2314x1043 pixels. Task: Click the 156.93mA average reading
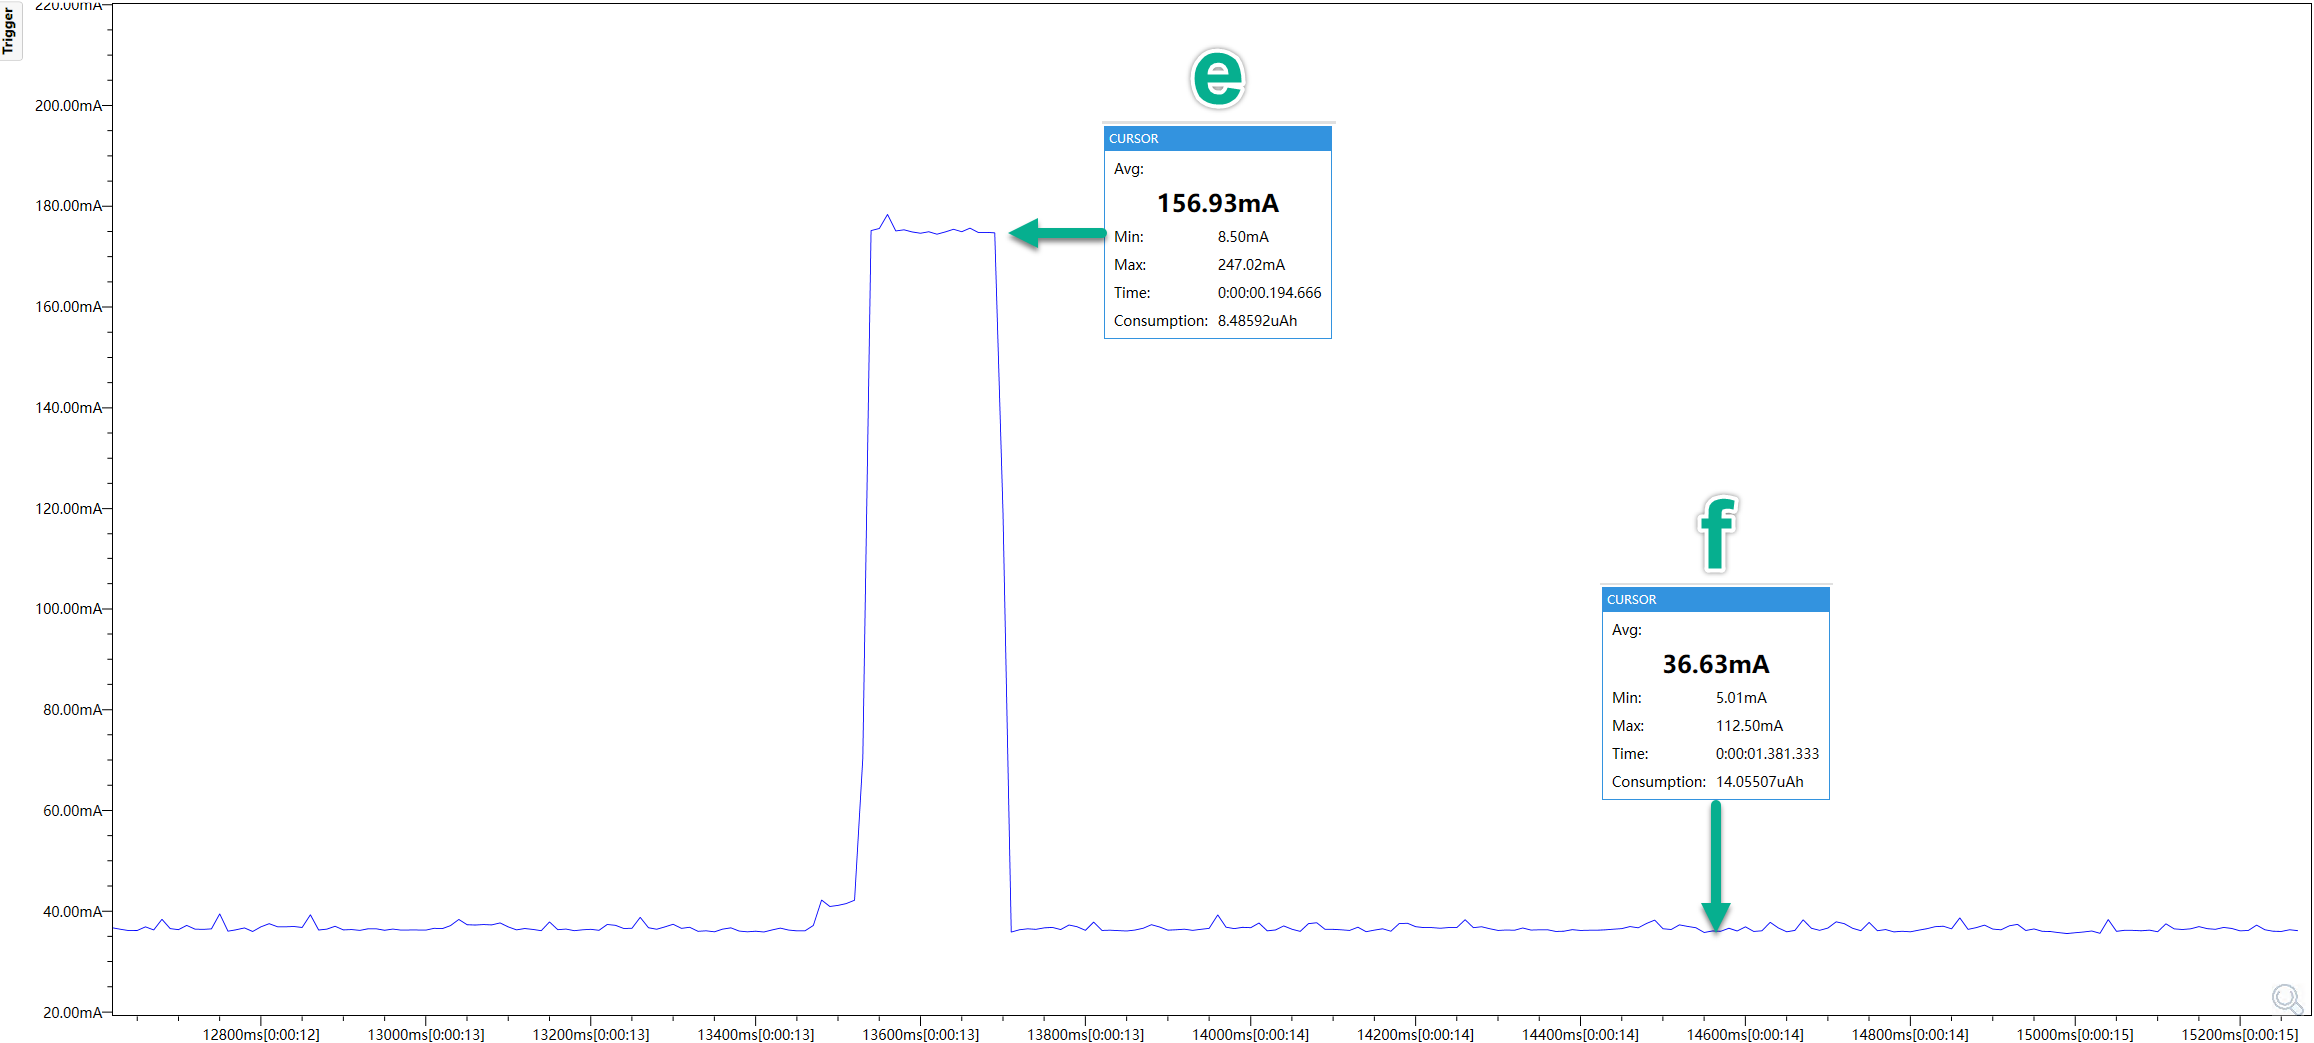pyautogui.click(x=1217, y=203)
